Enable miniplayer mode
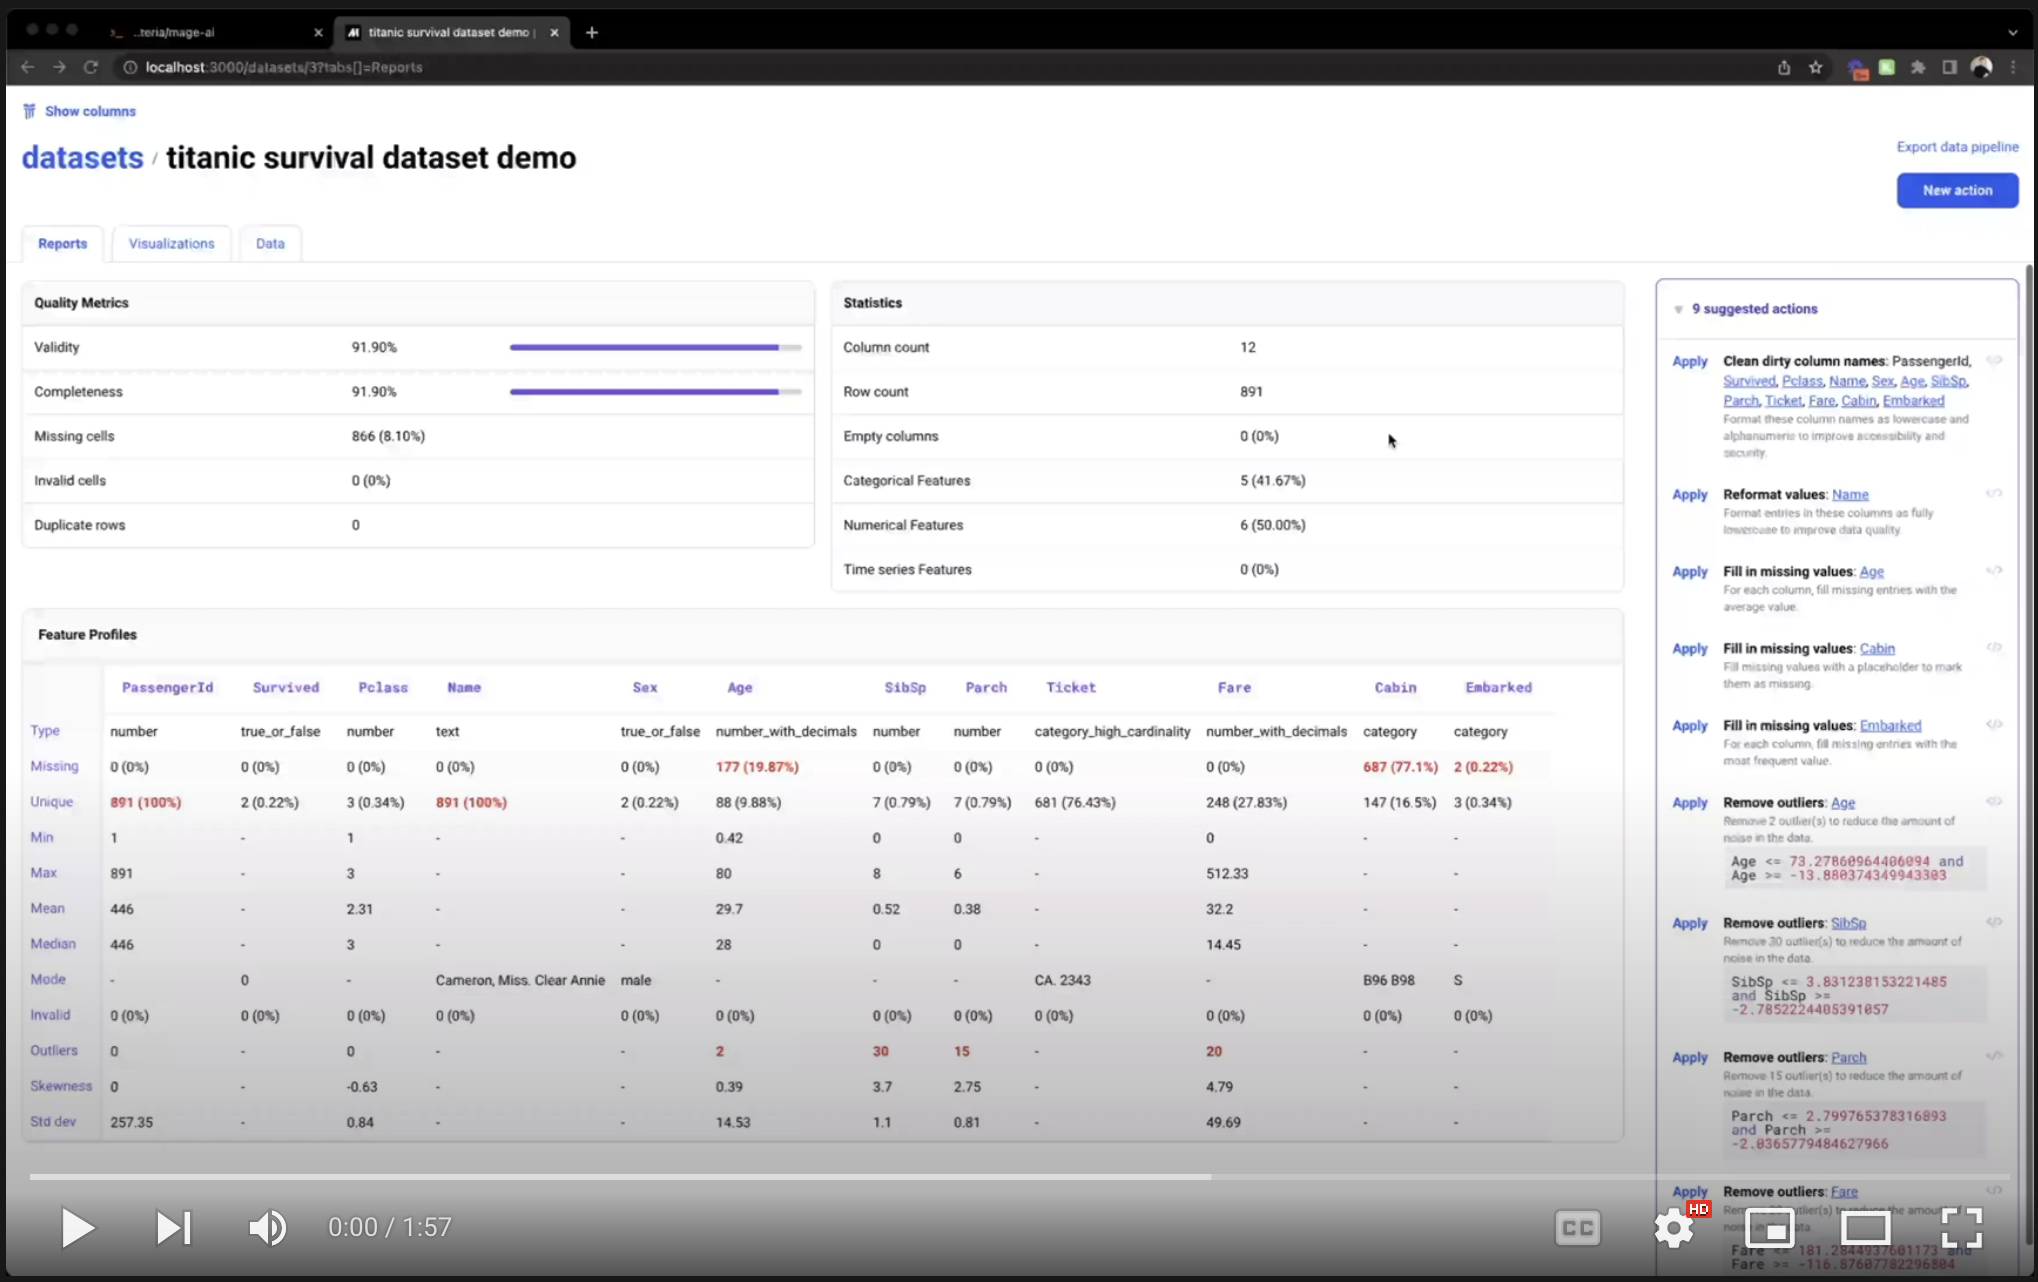Viewport: 2038px width, 1282px height. tap(1769, 1227)
